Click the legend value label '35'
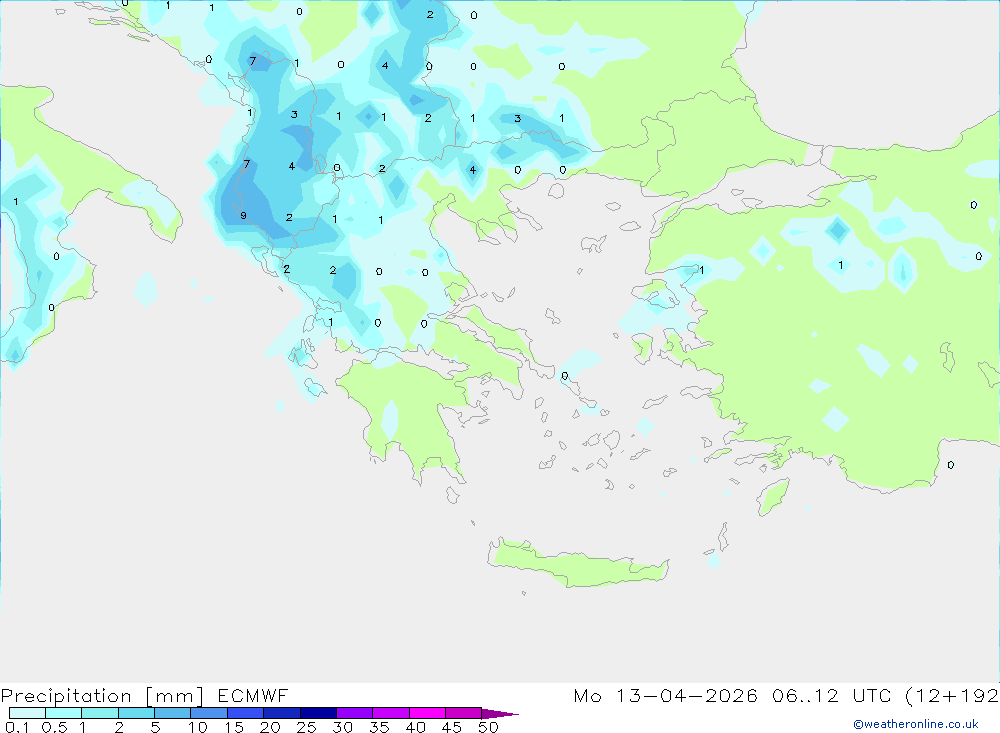Viewport: 1000px width, 733px height. pos(379,727)
